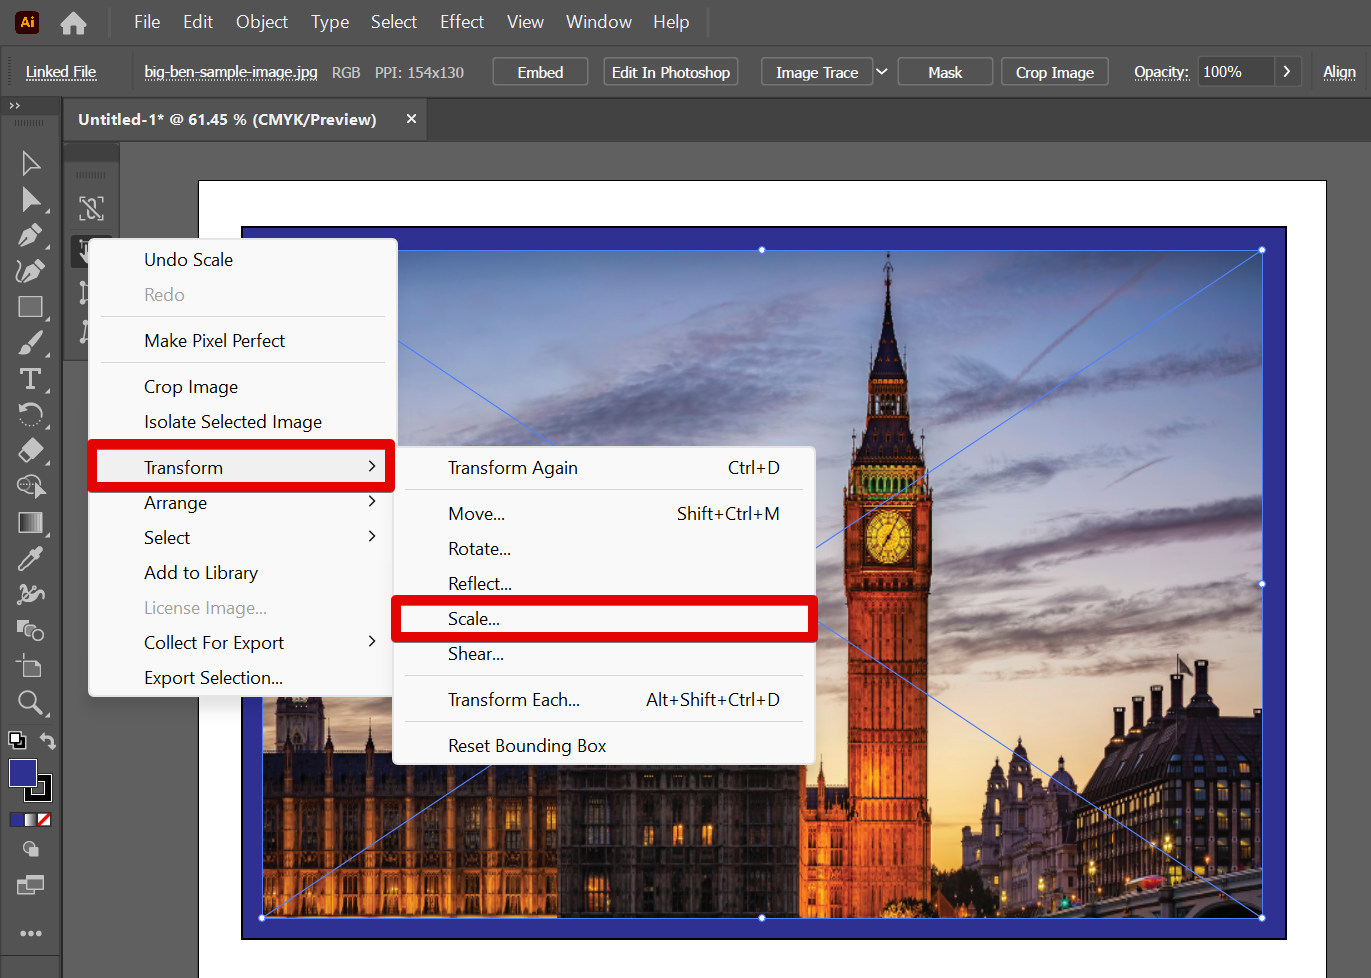Select the Eraser tool
1371x978 pixels.
30,451
